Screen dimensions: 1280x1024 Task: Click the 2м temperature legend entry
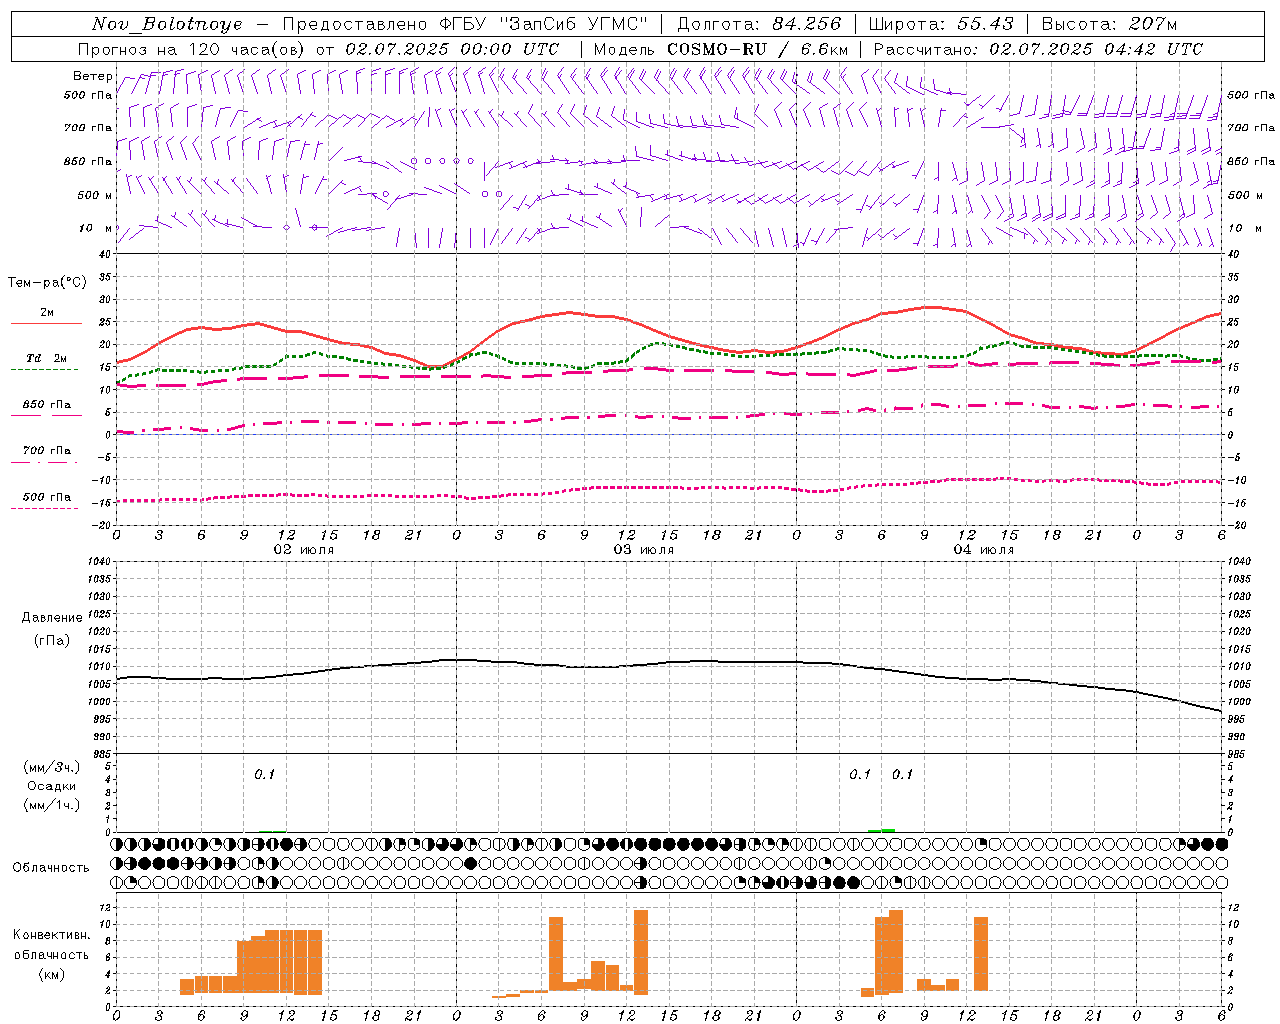[x=47, y=313]
